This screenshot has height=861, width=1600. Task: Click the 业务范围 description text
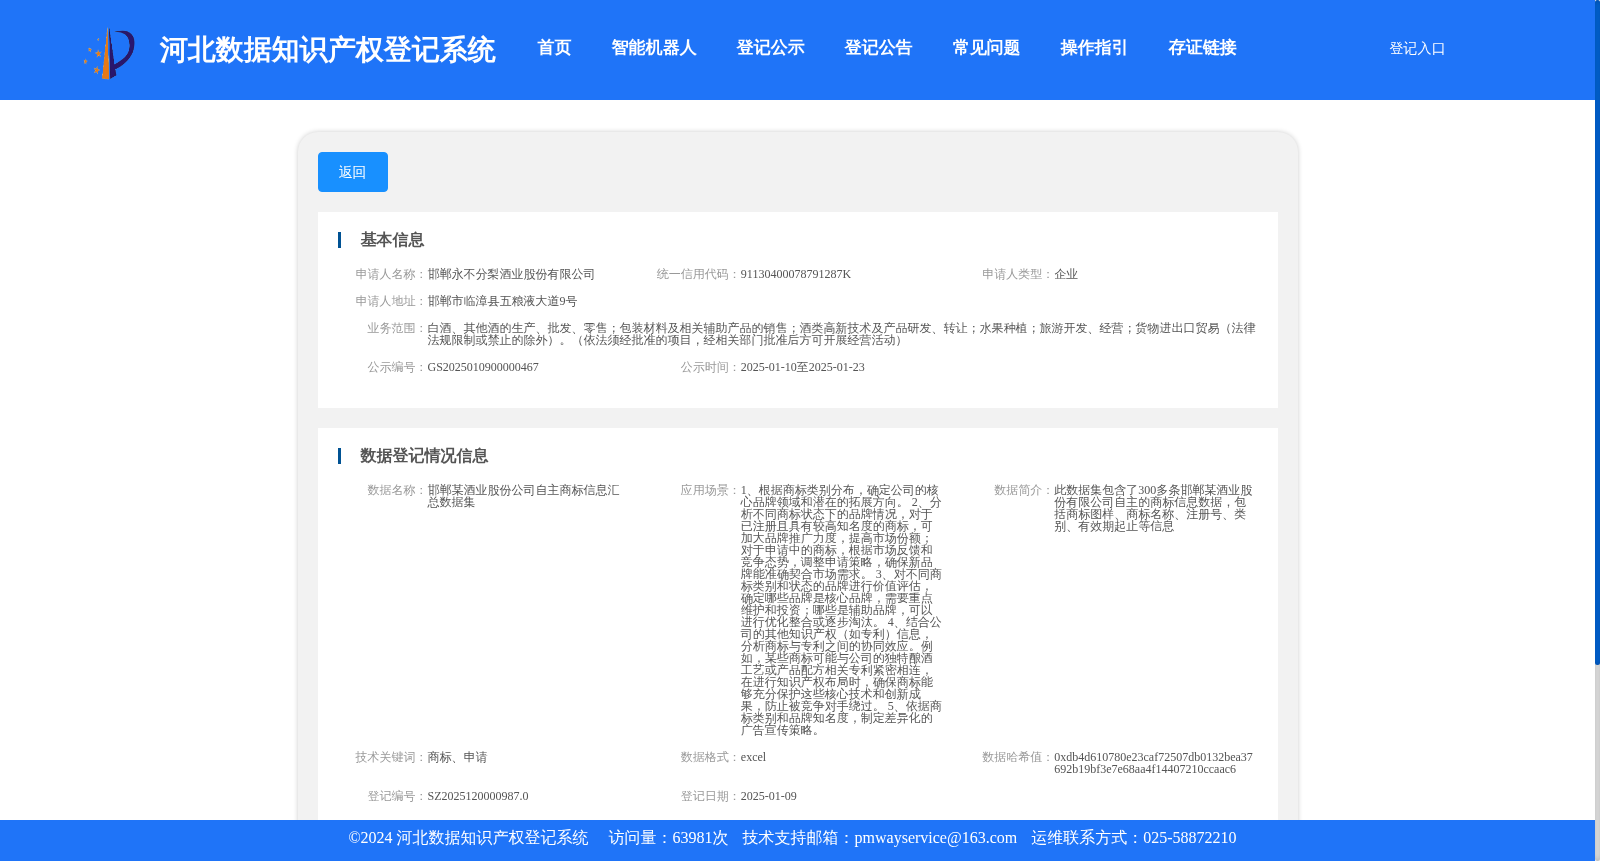click(841, 334)
